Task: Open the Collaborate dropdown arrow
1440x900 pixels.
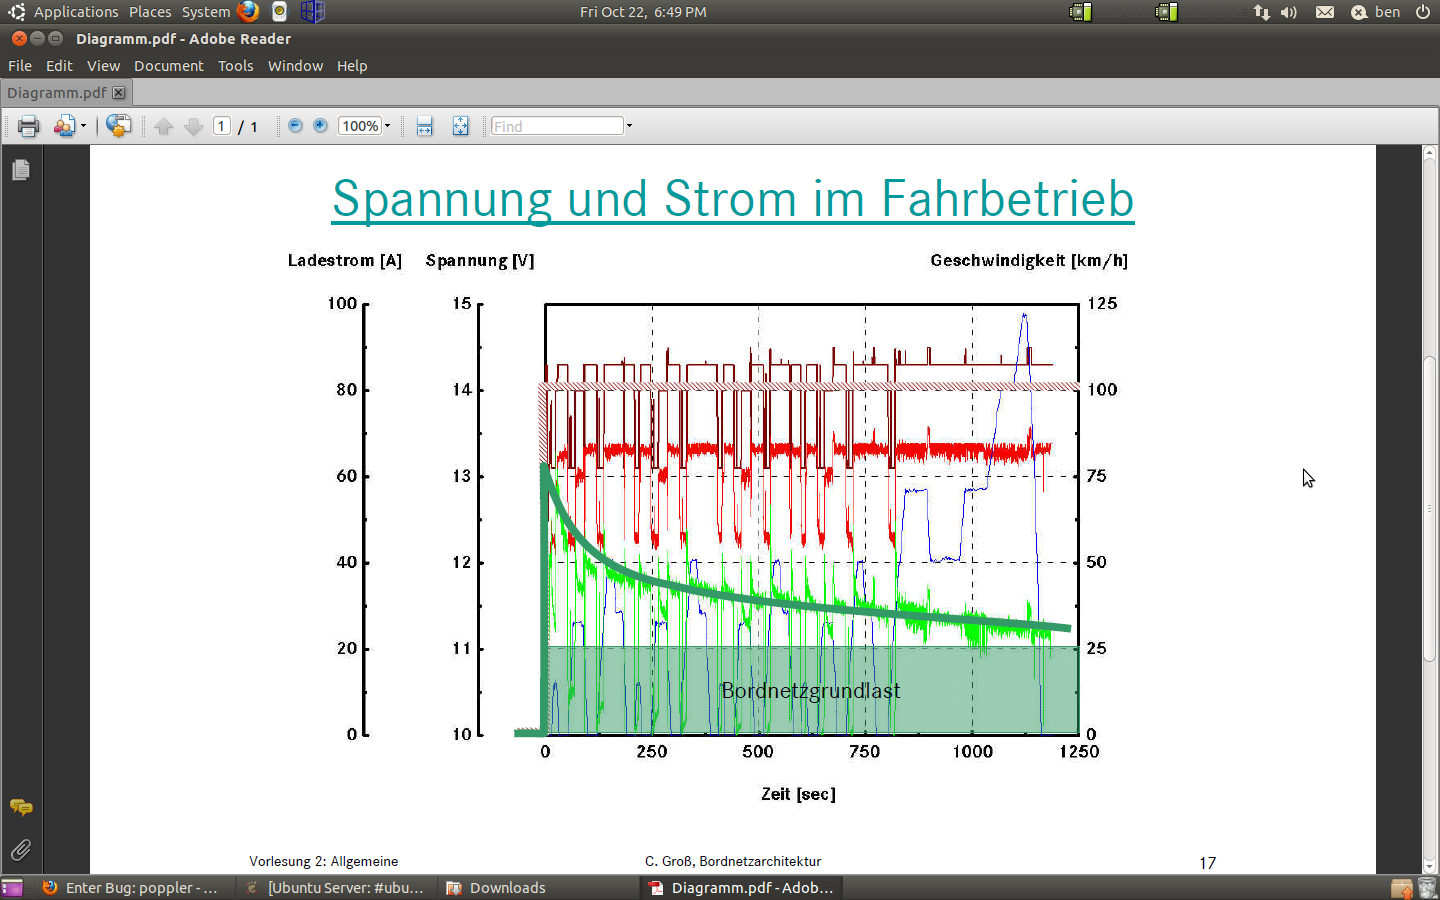Action: click(x=83, y=126)
